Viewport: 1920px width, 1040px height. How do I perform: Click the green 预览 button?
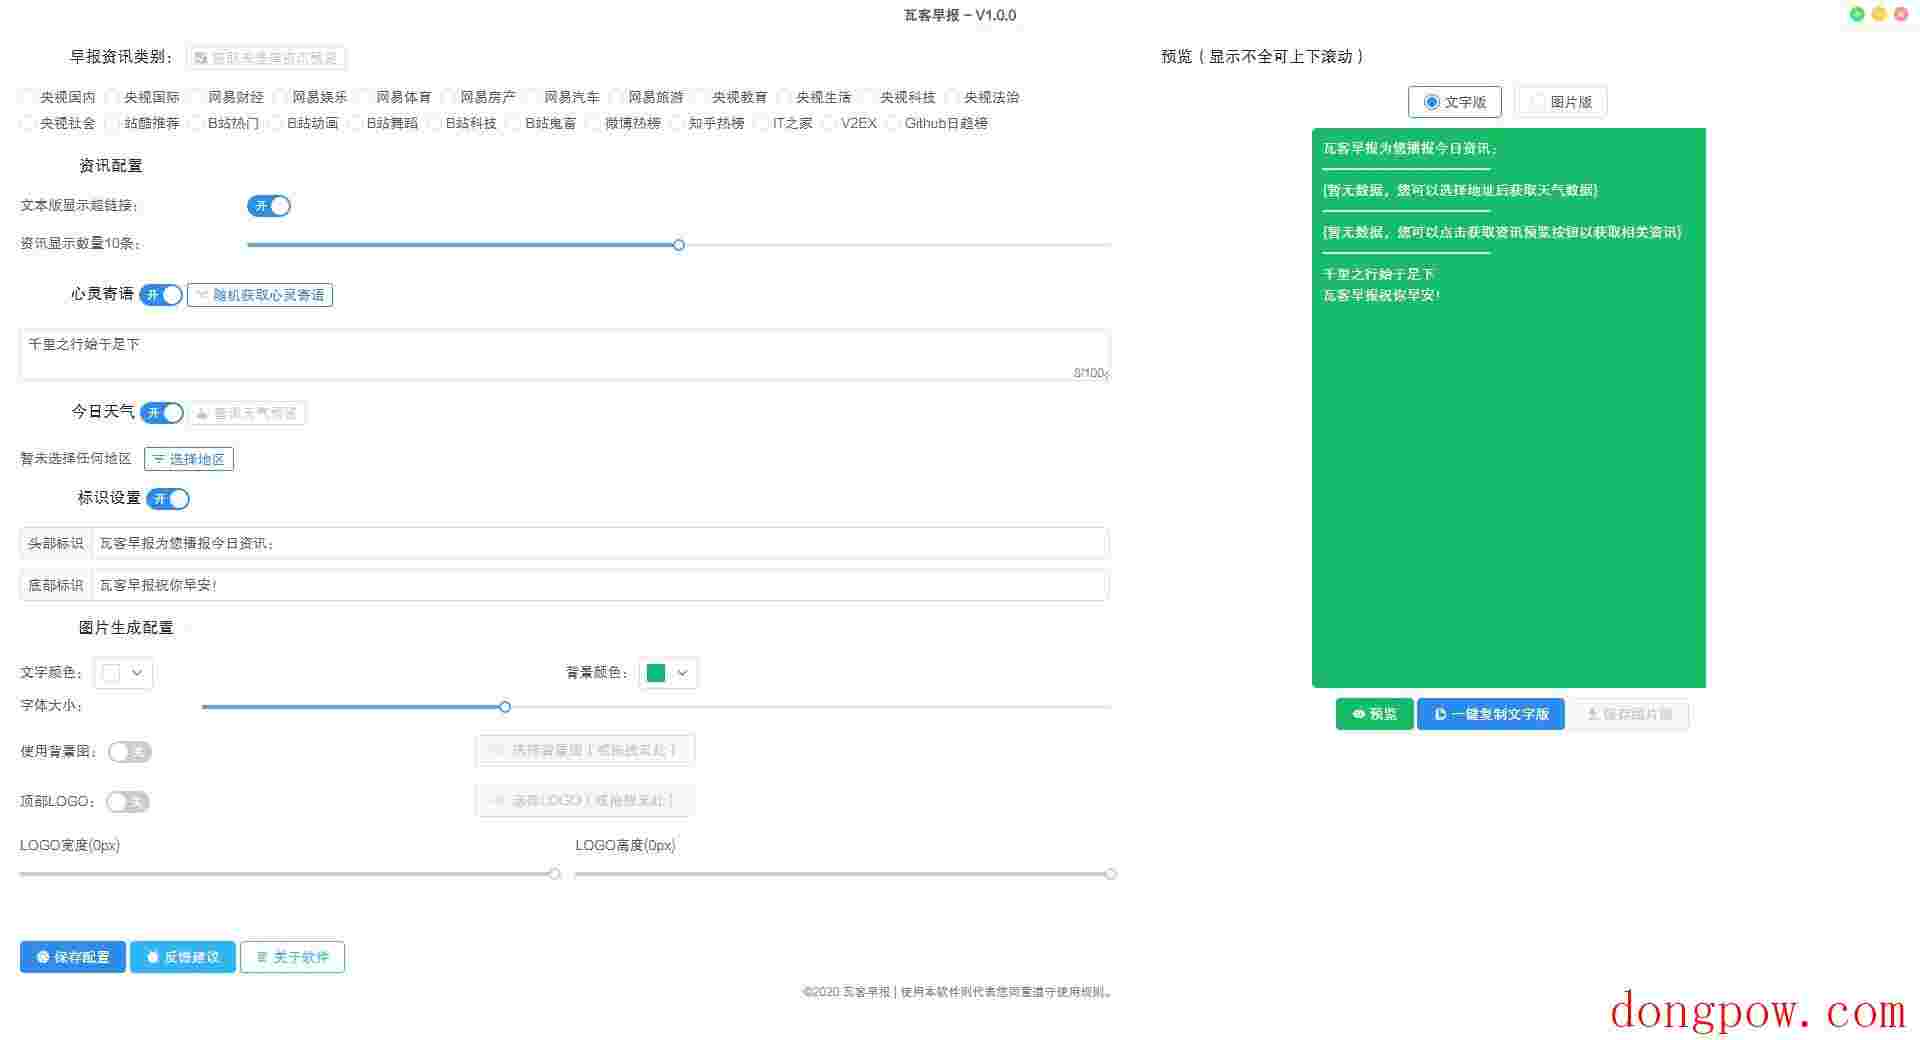point(1374,714)
